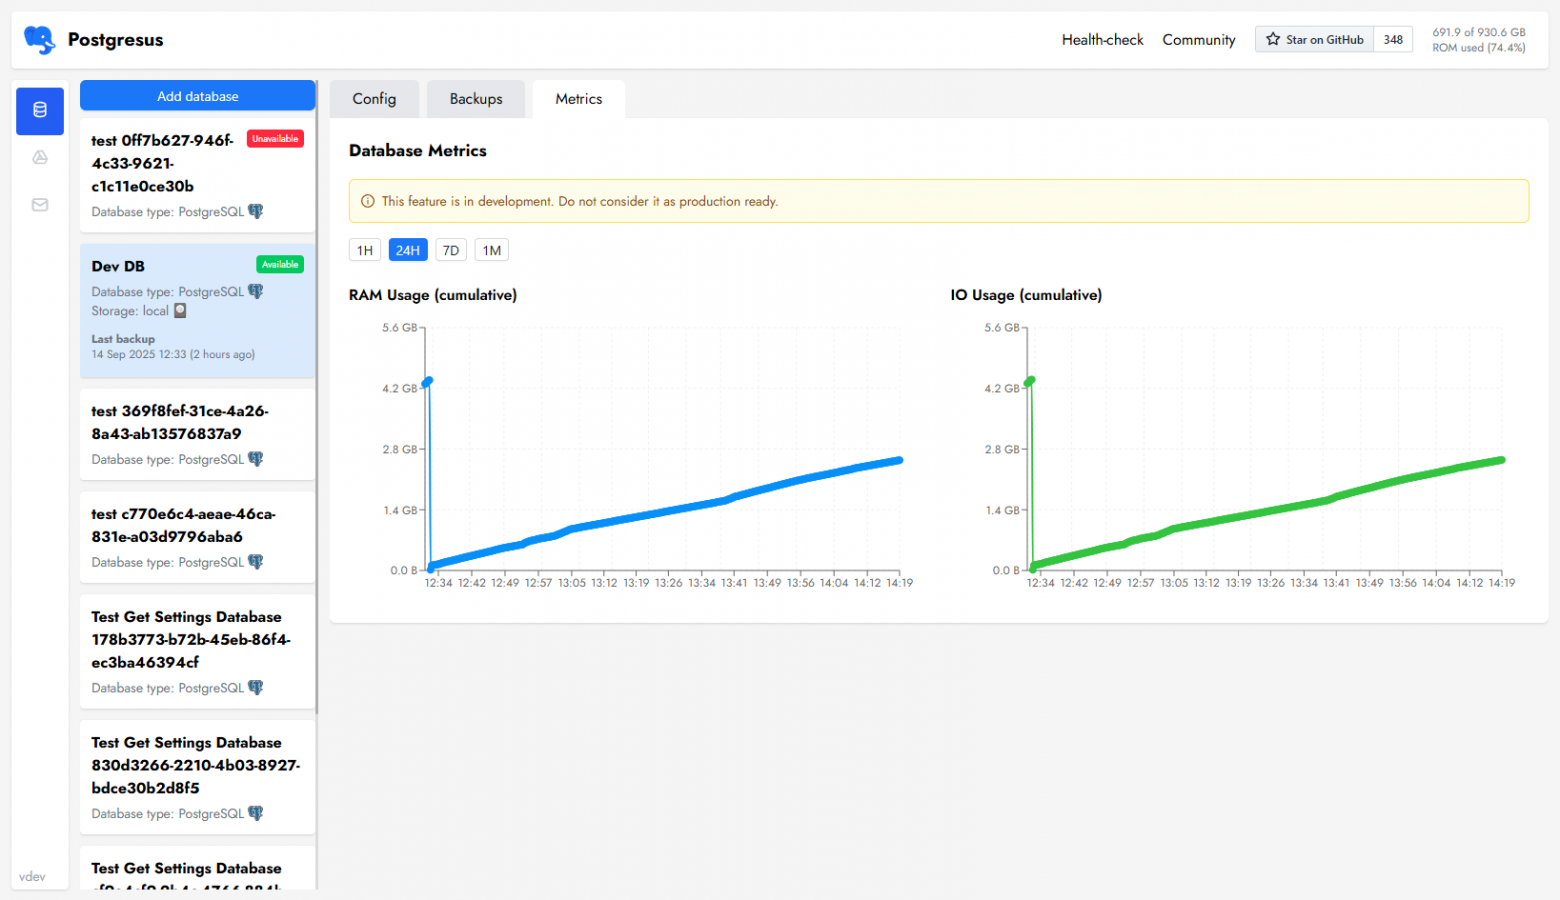Click the info icon in development warning banner

pos(367,201)
